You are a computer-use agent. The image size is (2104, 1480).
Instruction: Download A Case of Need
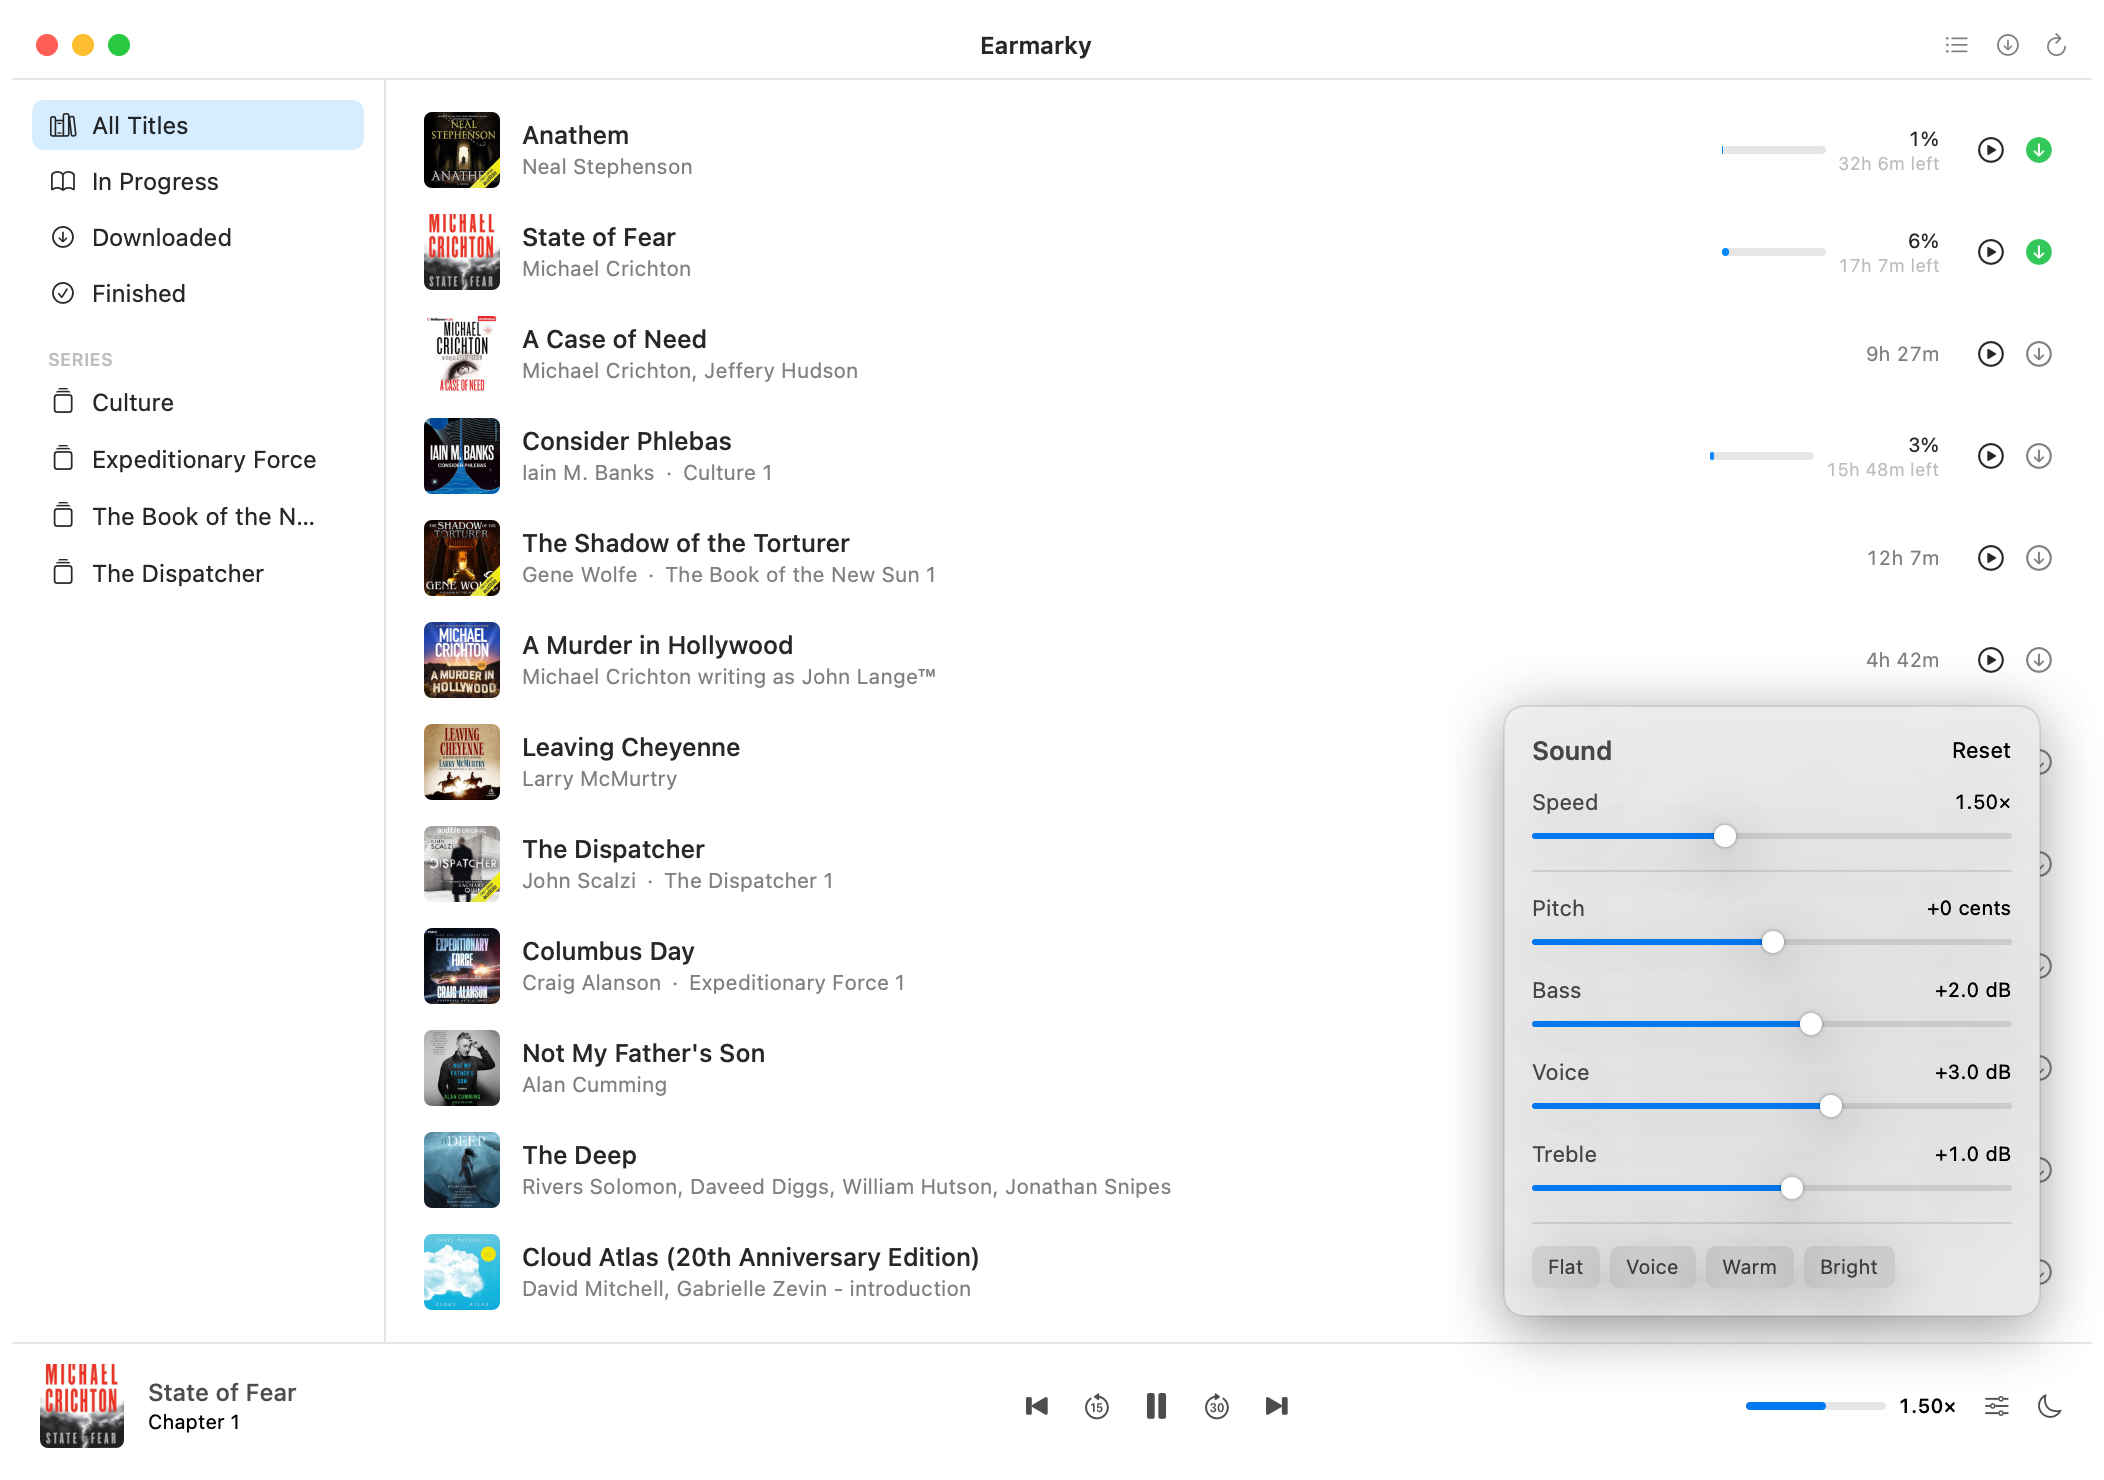pyautogui.click(x=2038, y=354)
